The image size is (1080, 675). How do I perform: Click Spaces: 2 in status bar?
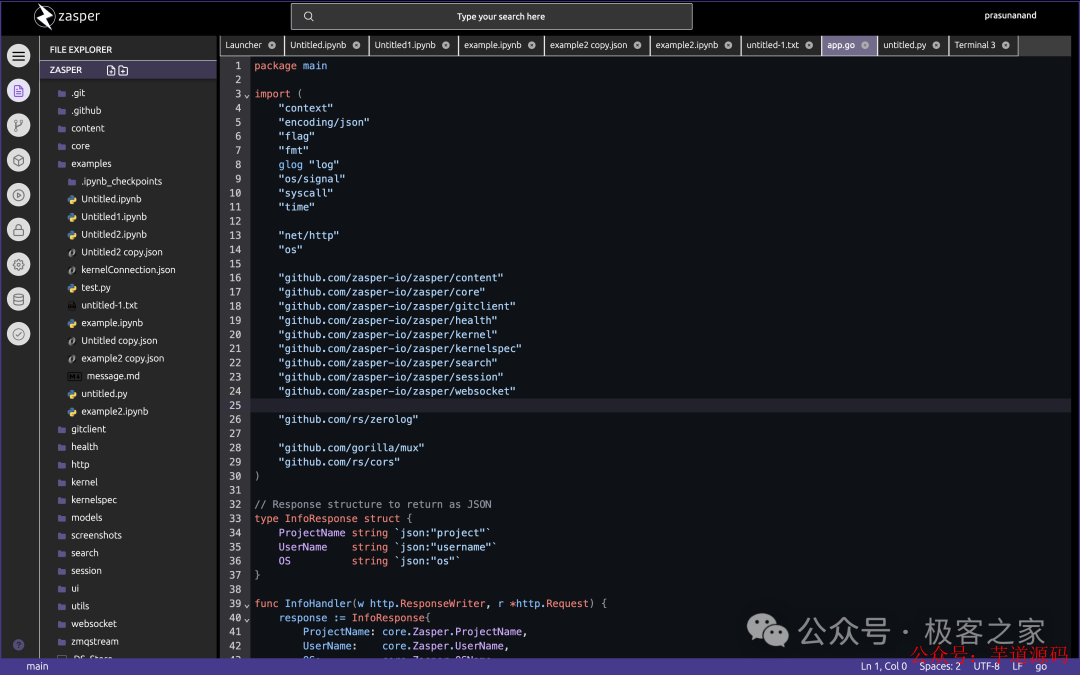point(939,666)
